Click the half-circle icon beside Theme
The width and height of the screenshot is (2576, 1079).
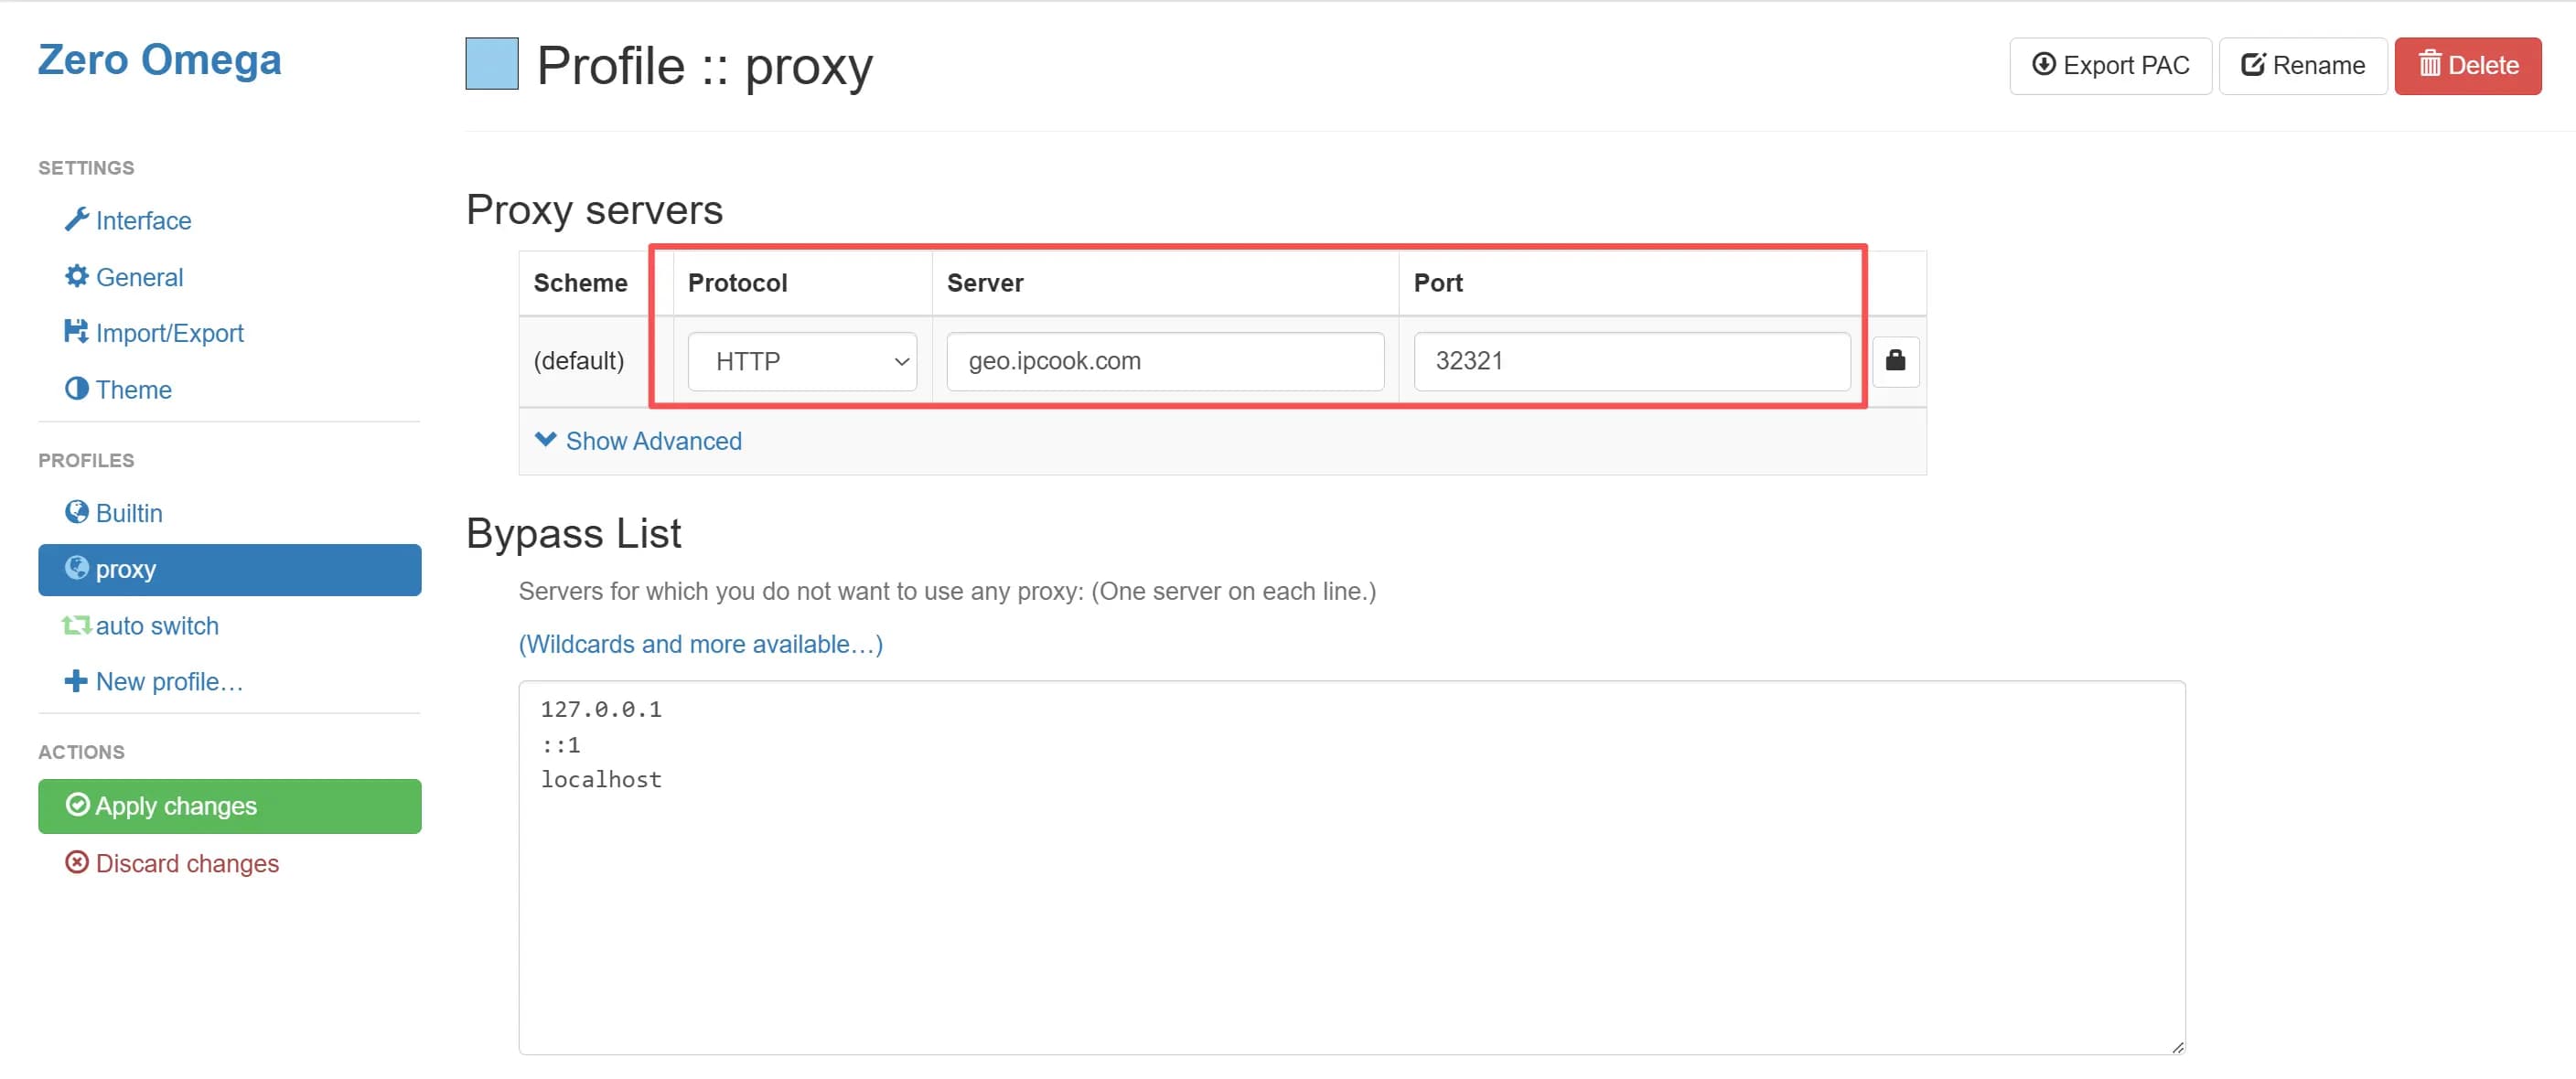point(76,388)
